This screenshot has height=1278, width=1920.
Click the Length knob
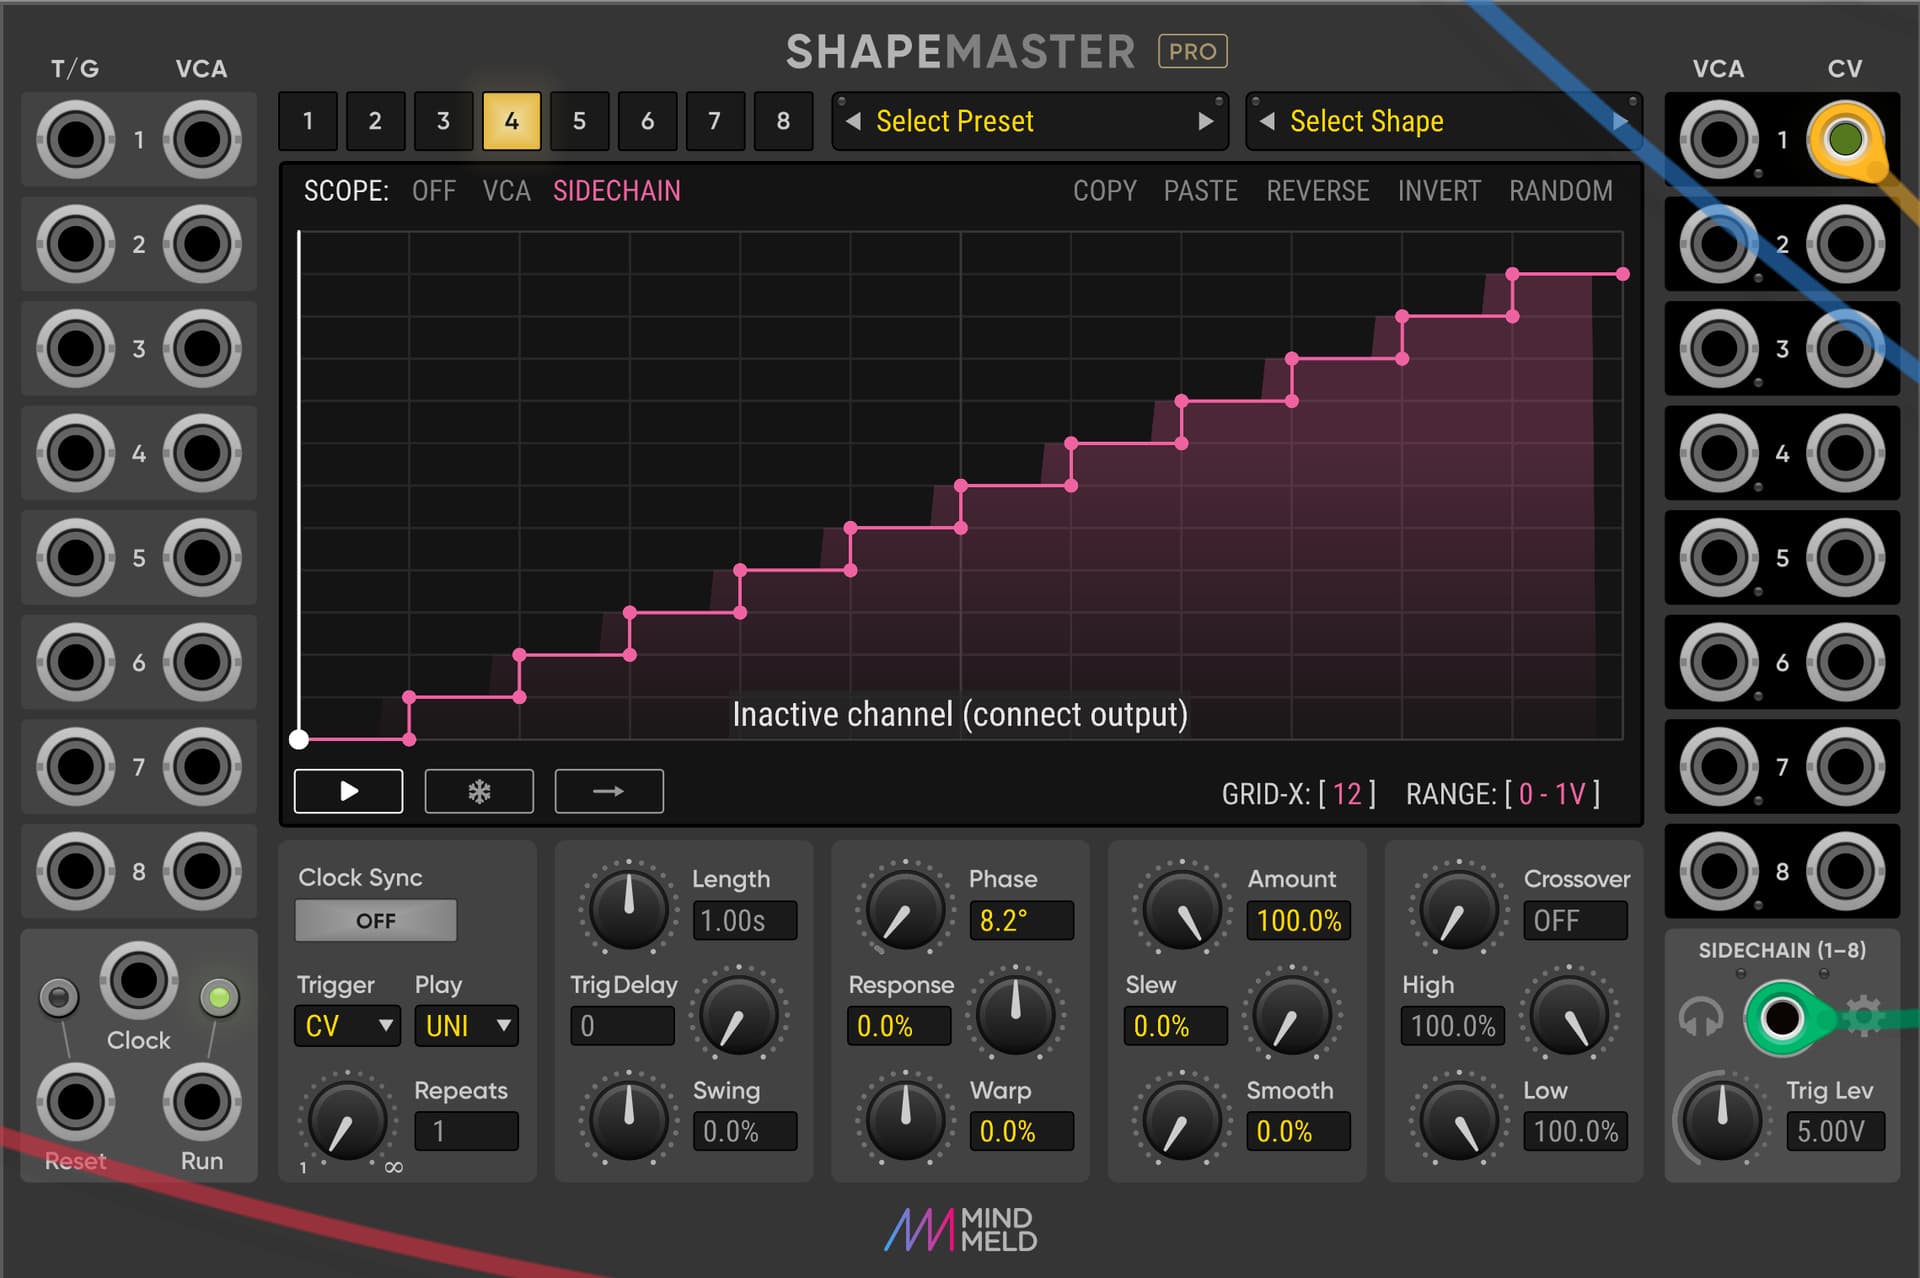click(x=628, y=909)
